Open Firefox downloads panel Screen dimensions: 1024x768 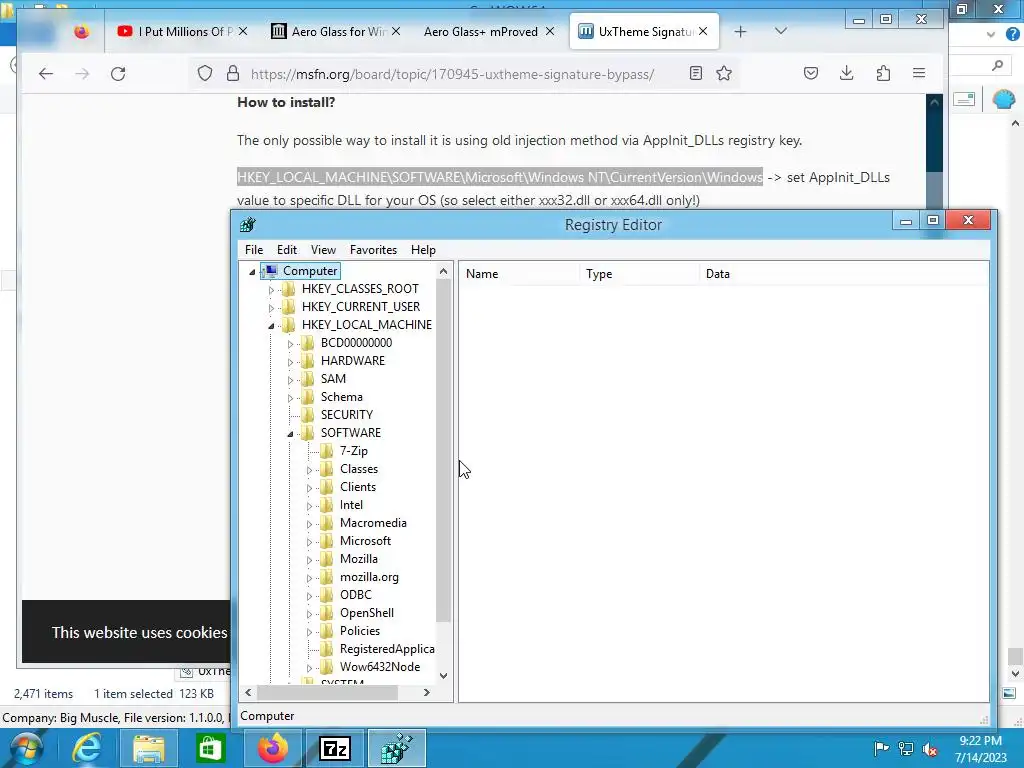click(846, 73)
